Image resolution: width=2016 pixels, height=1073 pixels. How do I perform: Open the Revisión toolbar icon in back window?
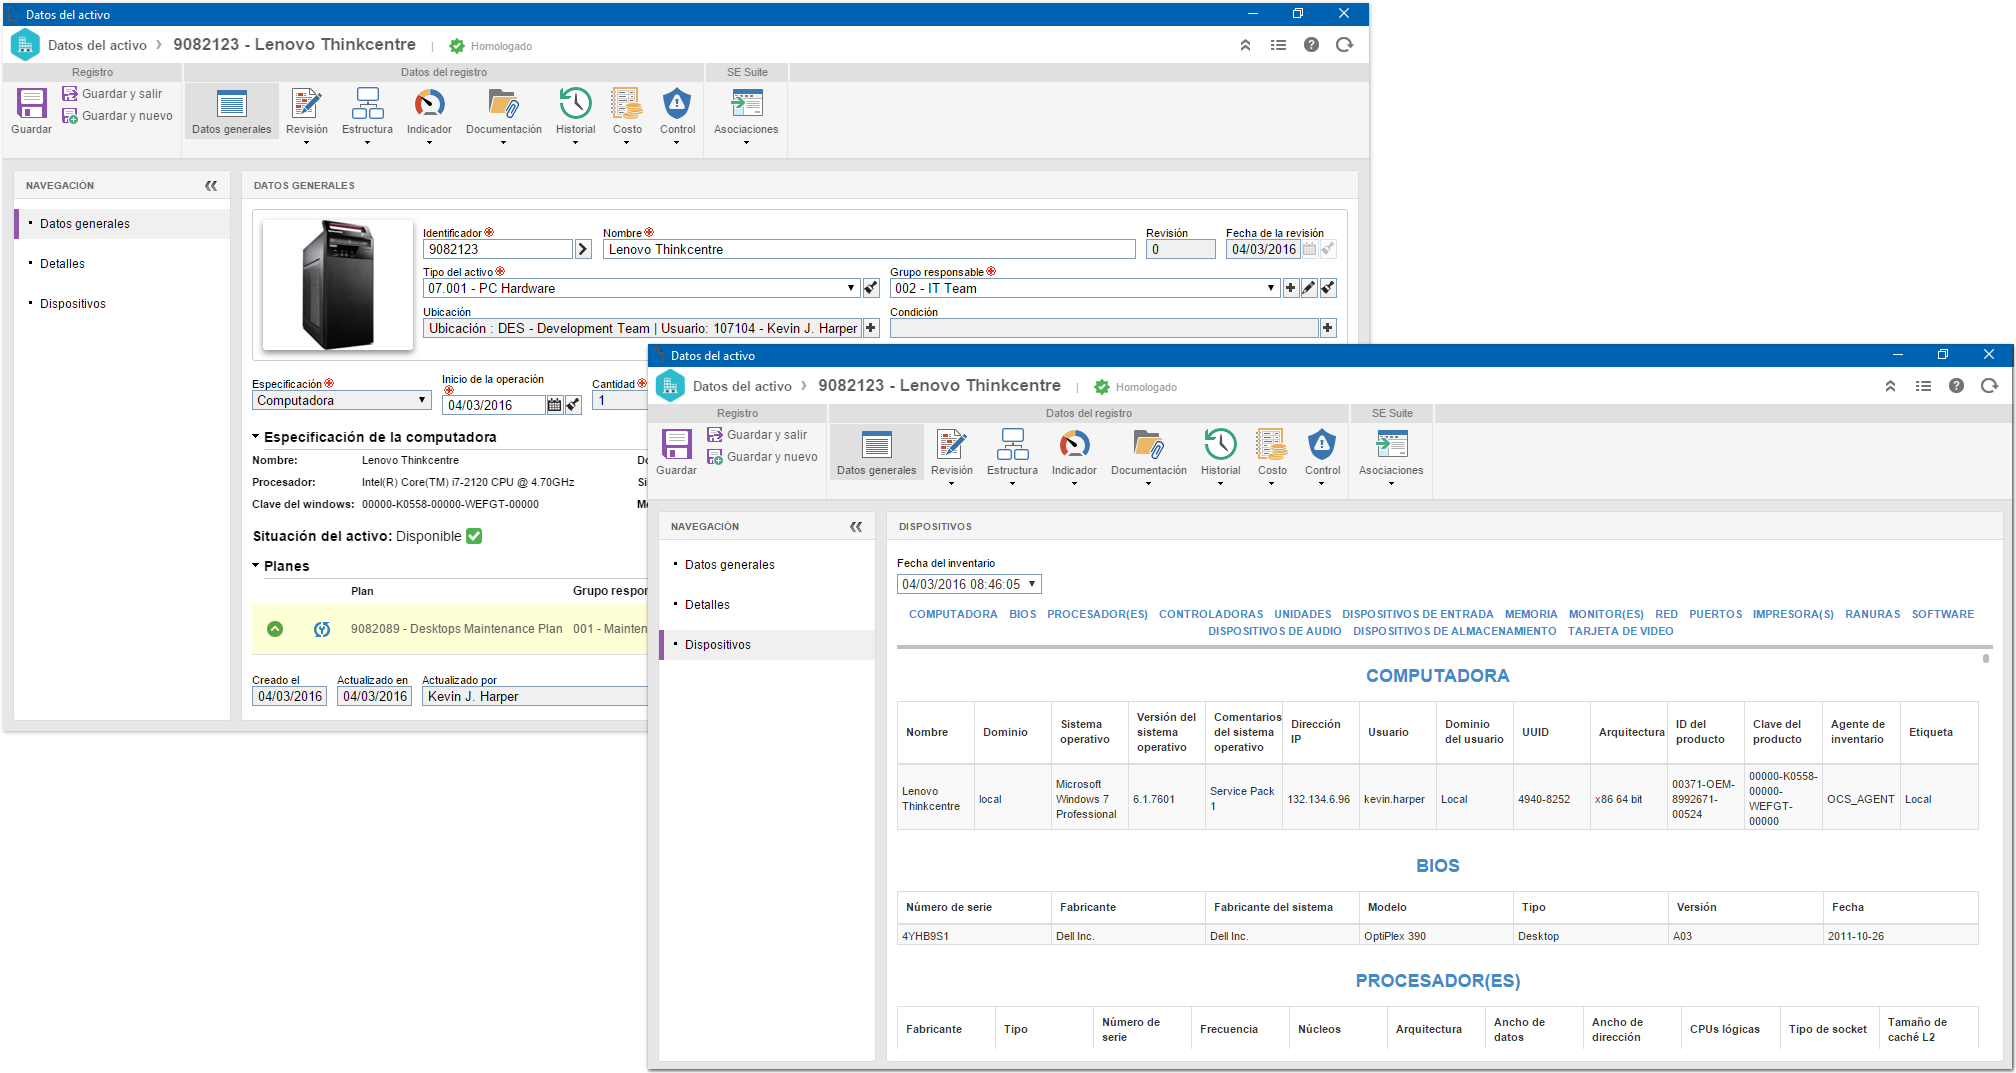point(306,104)
